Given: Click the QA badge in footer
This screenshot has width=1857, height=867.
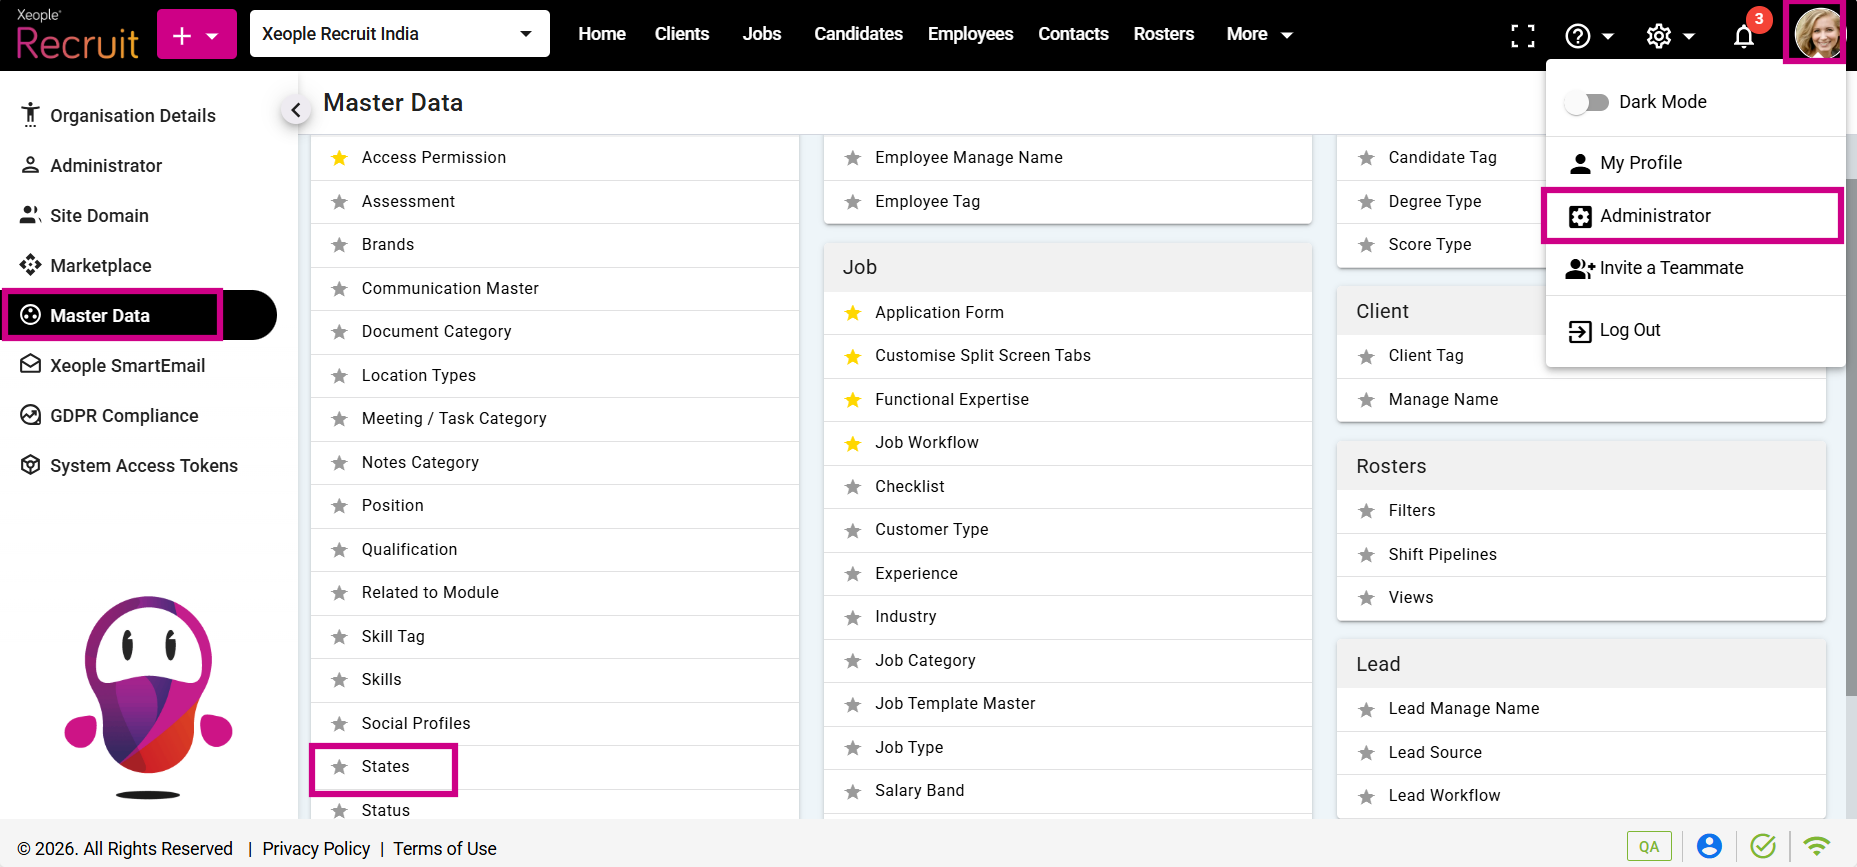Looking at the screenshot, I should pyautogui.click(x=1648, y=846).
